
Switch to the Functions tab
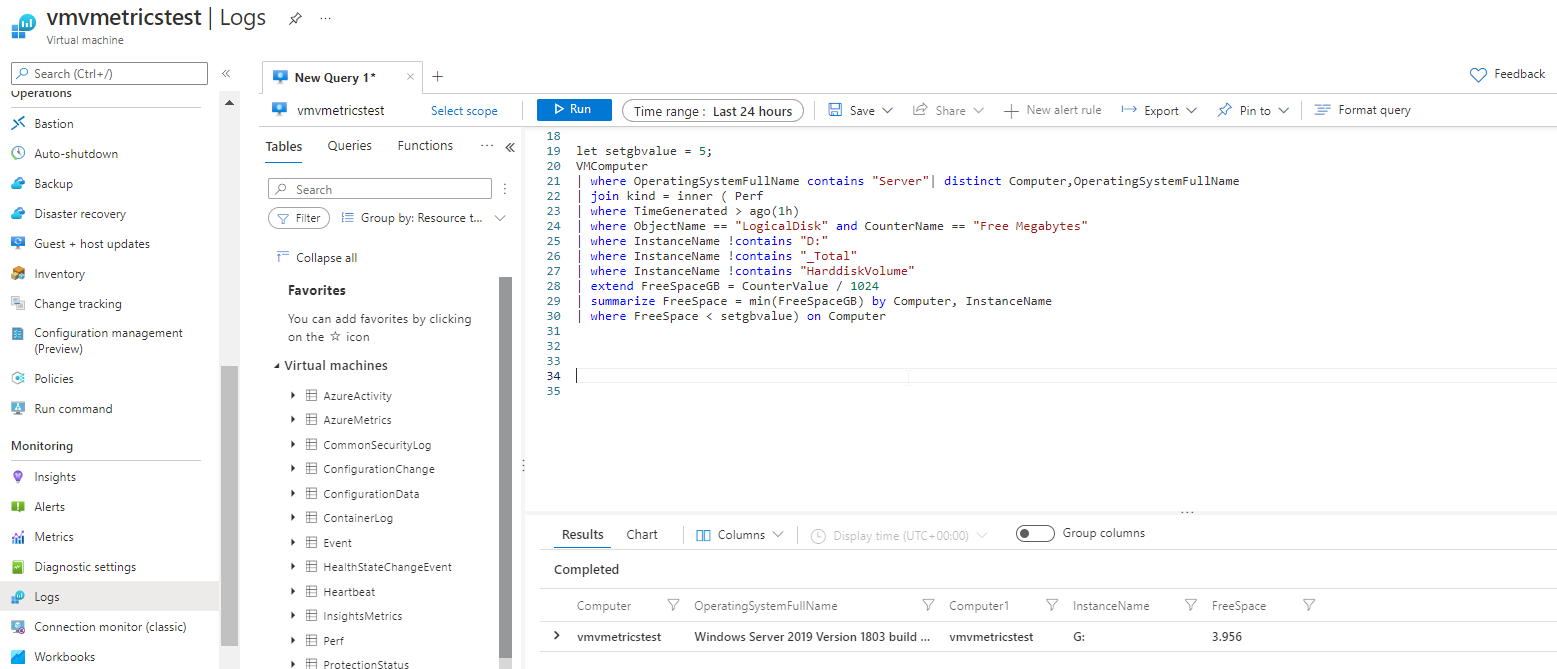(x=425, y=146)
